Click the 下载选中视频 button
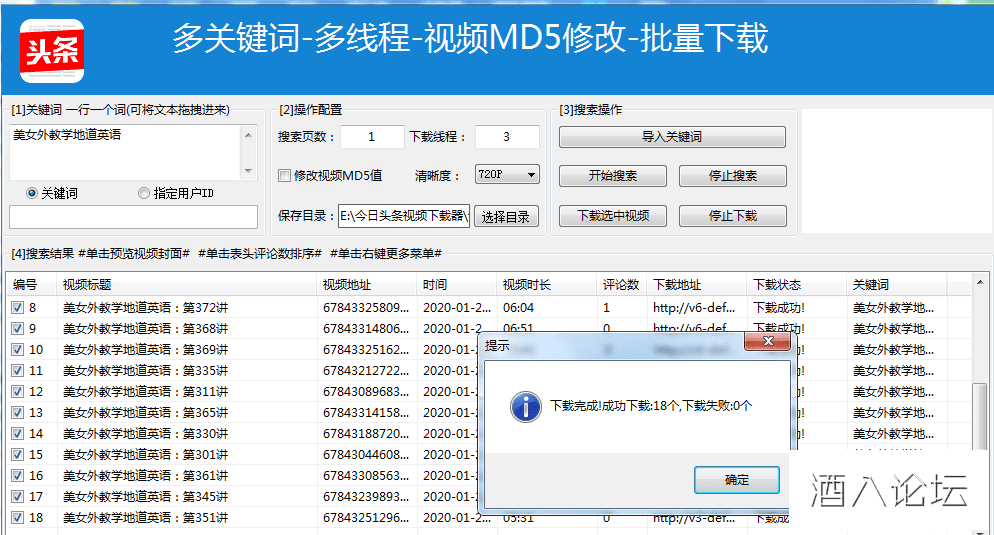994x535 pixels. point(612,215)
